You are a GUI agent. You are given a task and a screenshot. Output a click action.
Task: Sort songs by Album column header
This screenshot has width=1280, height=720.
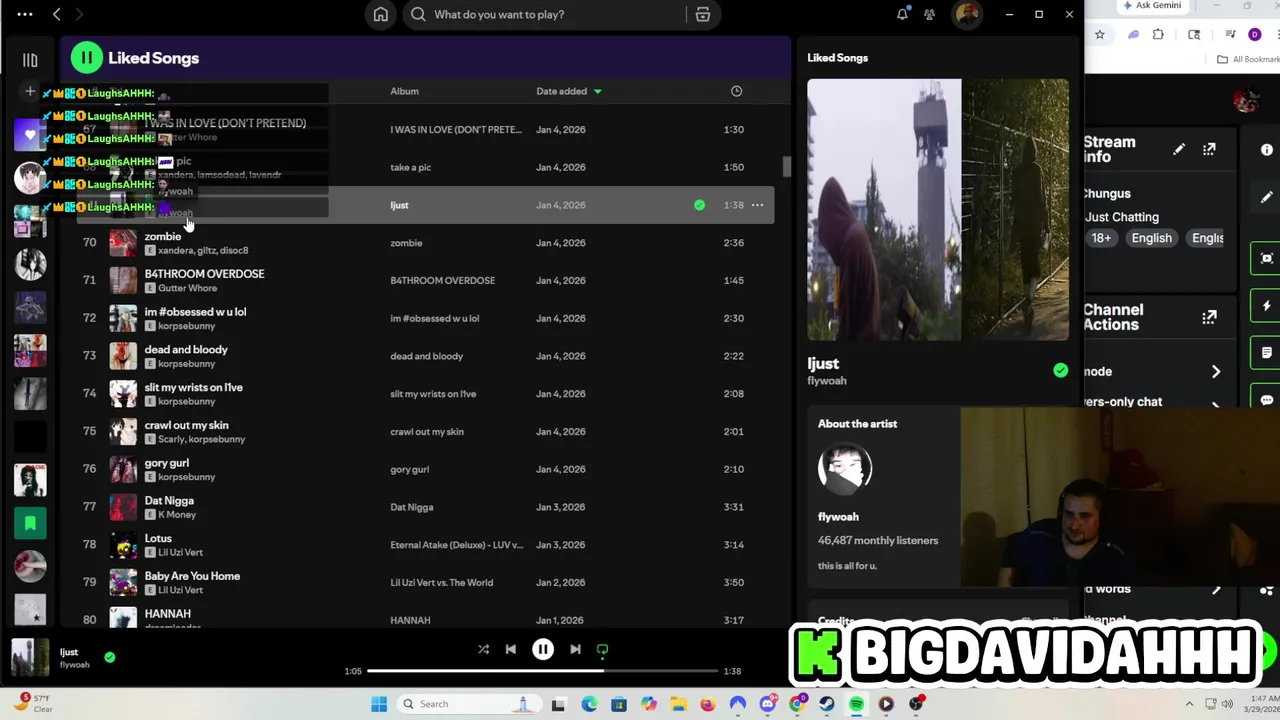[404, 91]
